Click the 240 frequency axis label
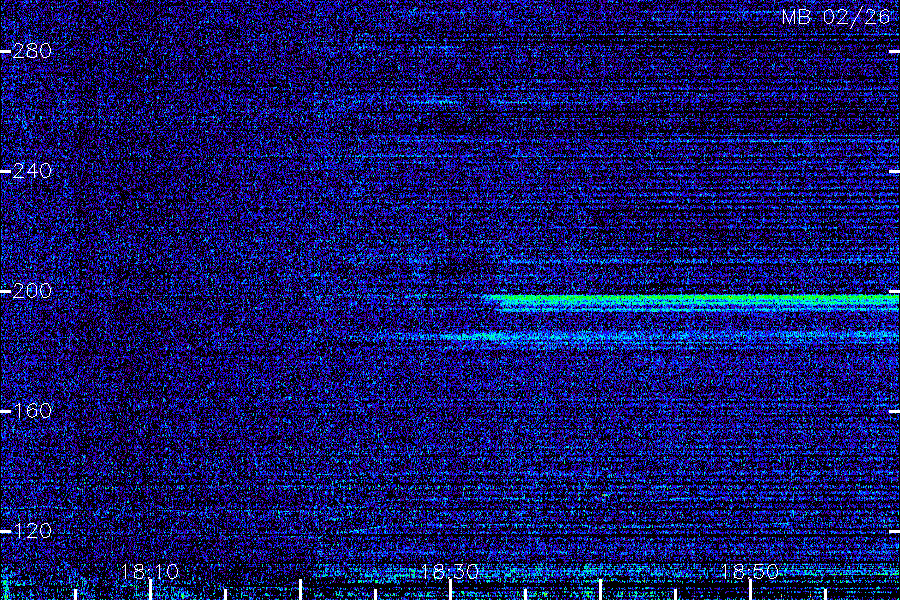The width and height of the screenshot is (900, 600). [x=32, y=171]
